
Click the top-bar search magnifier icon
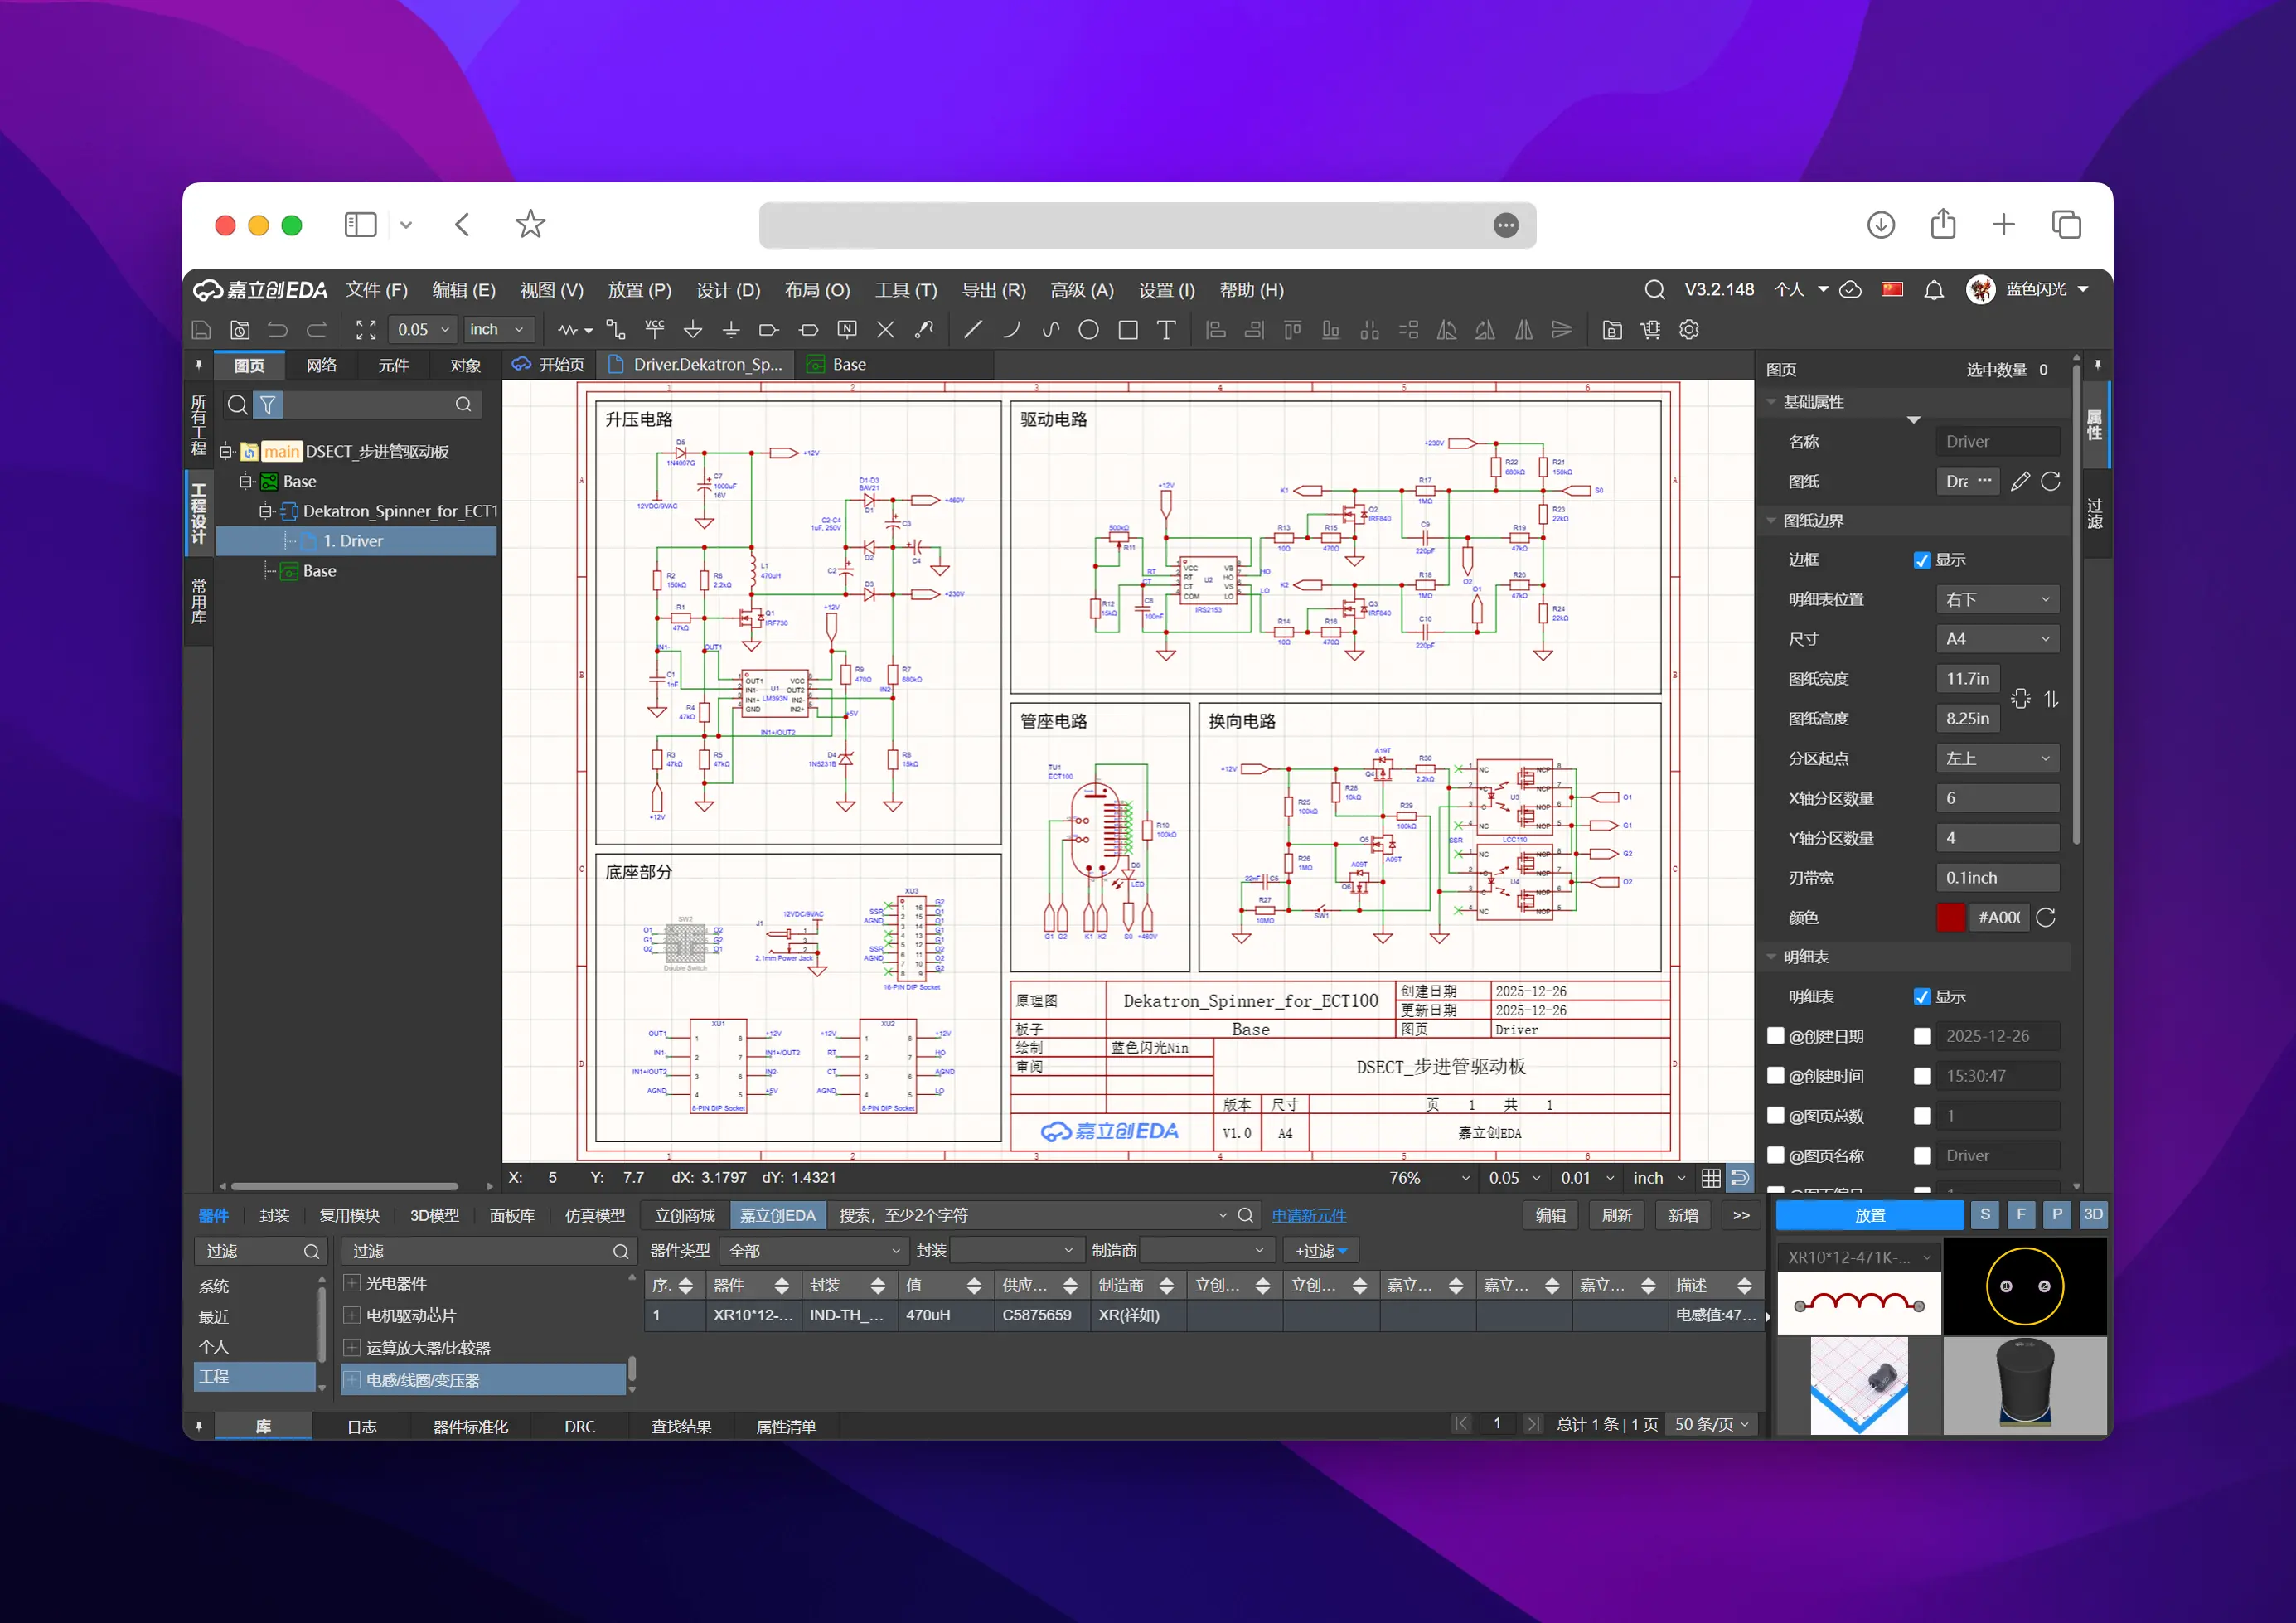1655,290
